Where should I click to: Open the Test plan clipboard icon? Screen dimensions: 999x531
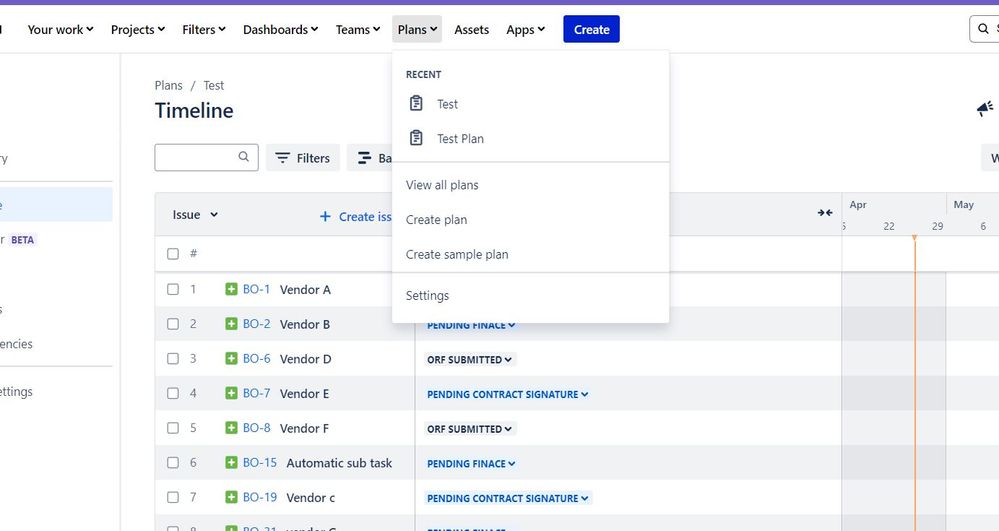click(x=416, y=103)
